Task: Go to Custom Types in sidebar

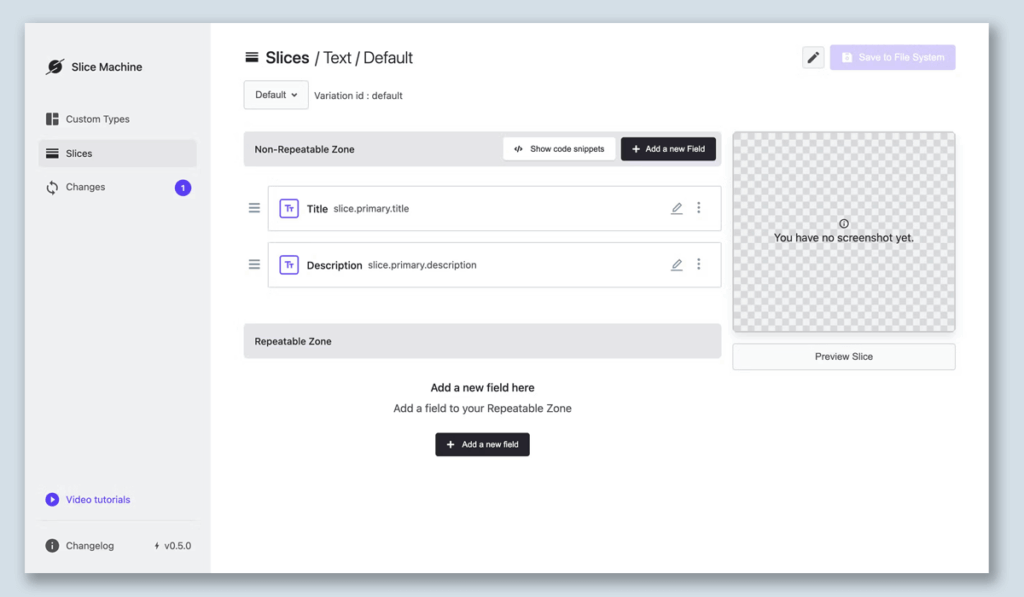Action: pyautogui.click(x=97, y=119)
